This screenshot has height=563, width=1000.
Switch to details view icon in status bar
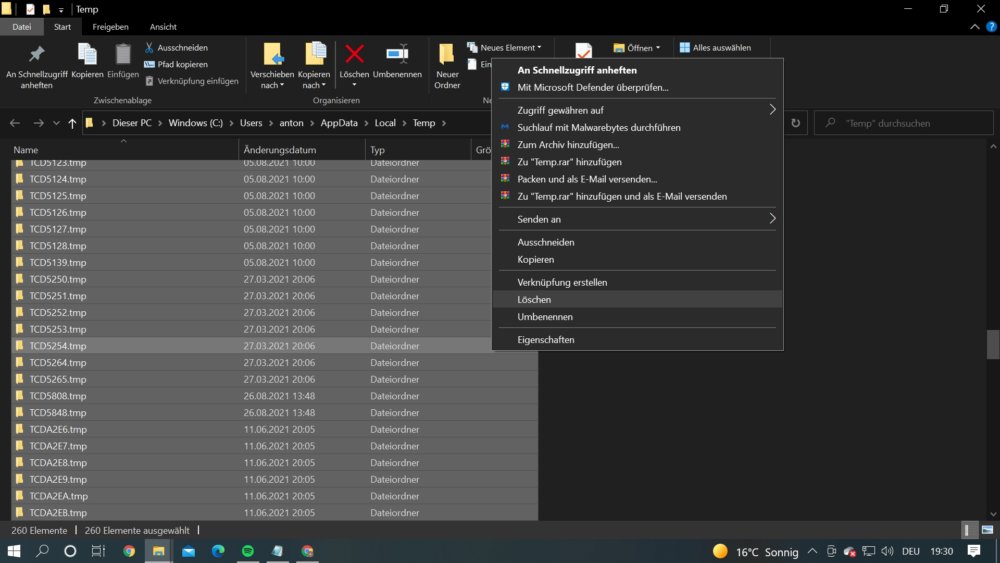[x=968, y=530]
